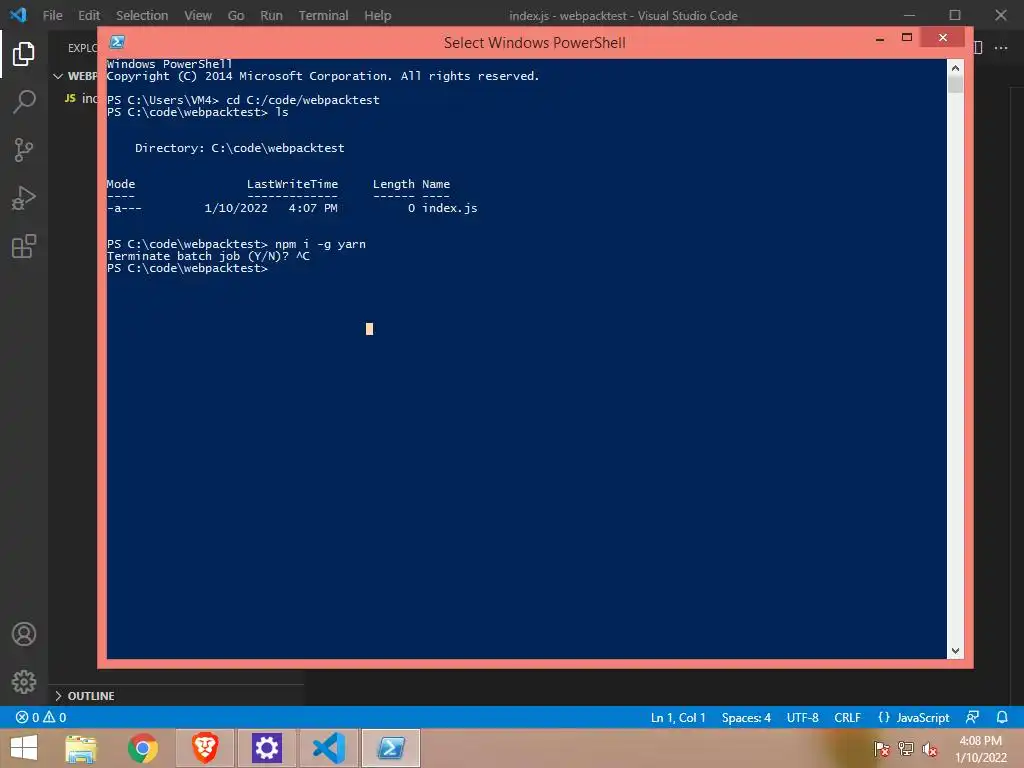Collapse the WEBPACKTEST folder section
This screenshot has width=1024, height=768.
(x=74, y=76)
